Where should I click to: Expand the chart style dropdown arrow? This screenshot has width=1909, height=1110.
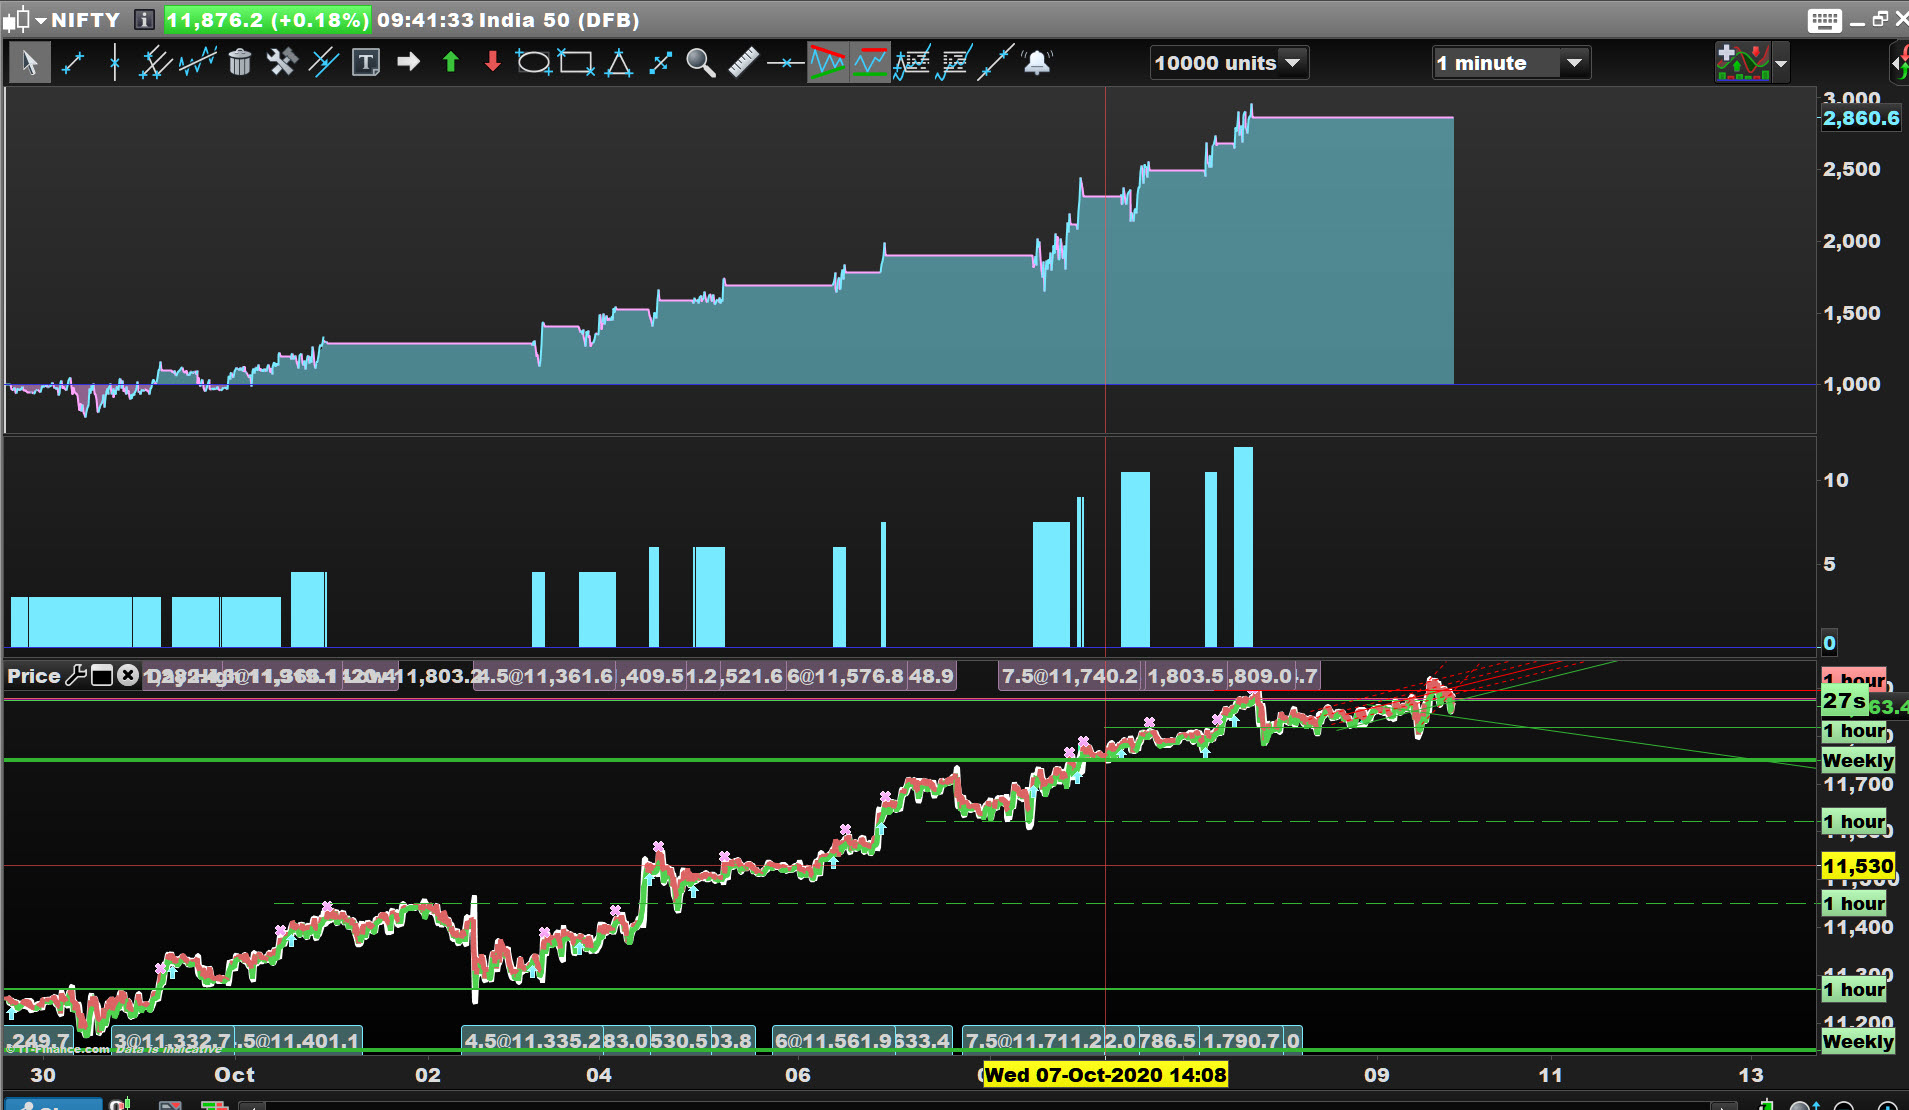[41, 20]
